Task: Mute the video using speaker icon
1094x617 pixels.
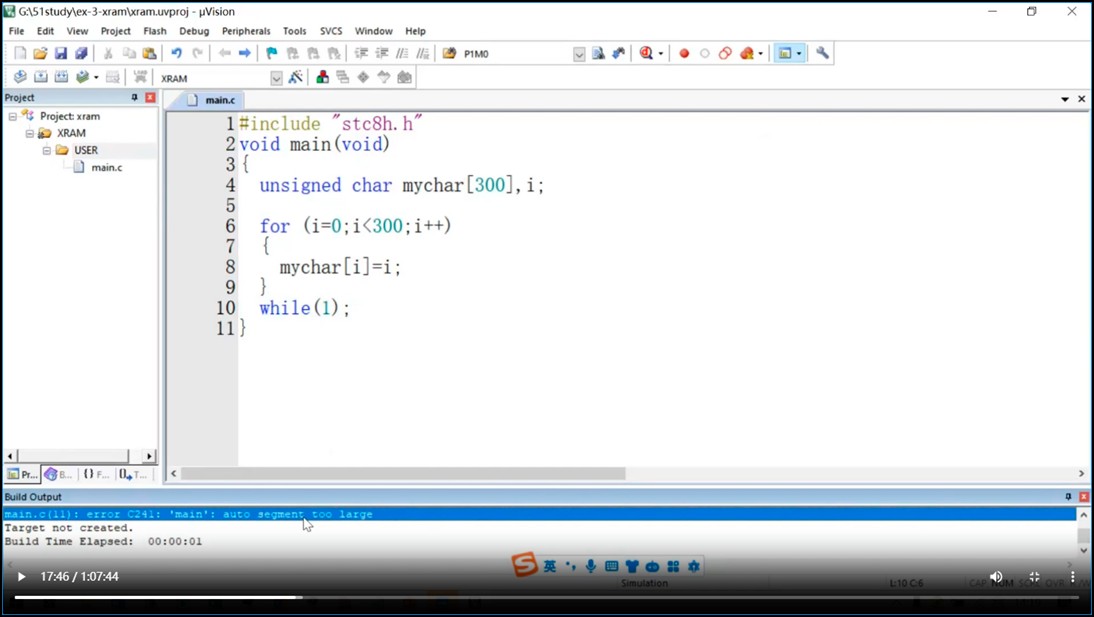Action: 996,577
